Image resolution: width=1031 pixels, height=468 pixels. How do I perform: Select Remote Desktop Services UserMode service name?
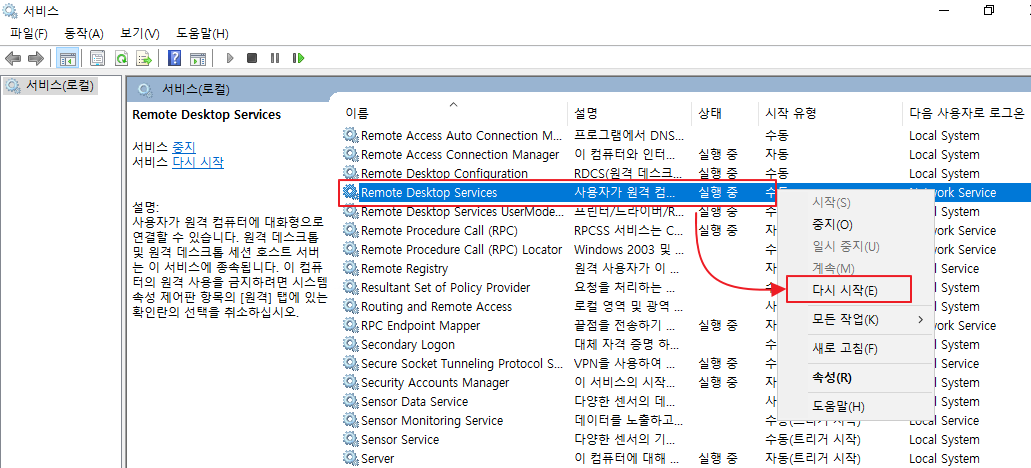coord(462,212)
